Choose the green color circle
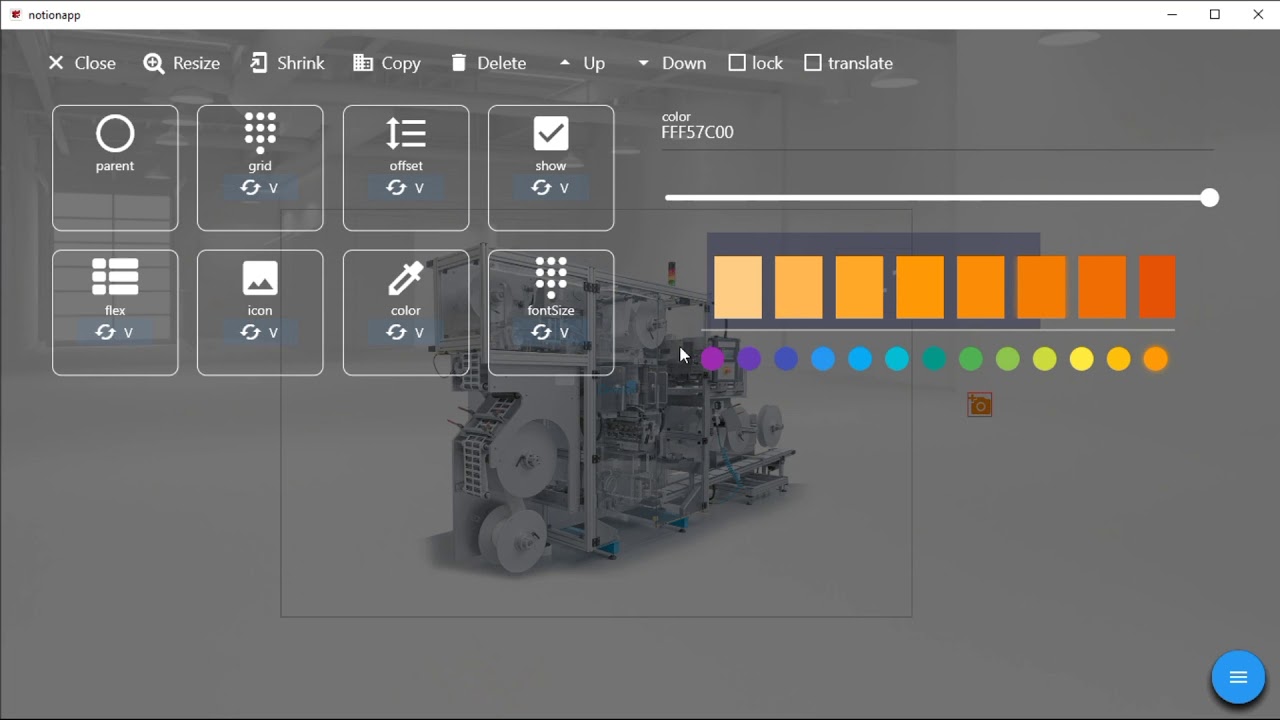This screenshot has height=720, width=1280. click(971, 359)
